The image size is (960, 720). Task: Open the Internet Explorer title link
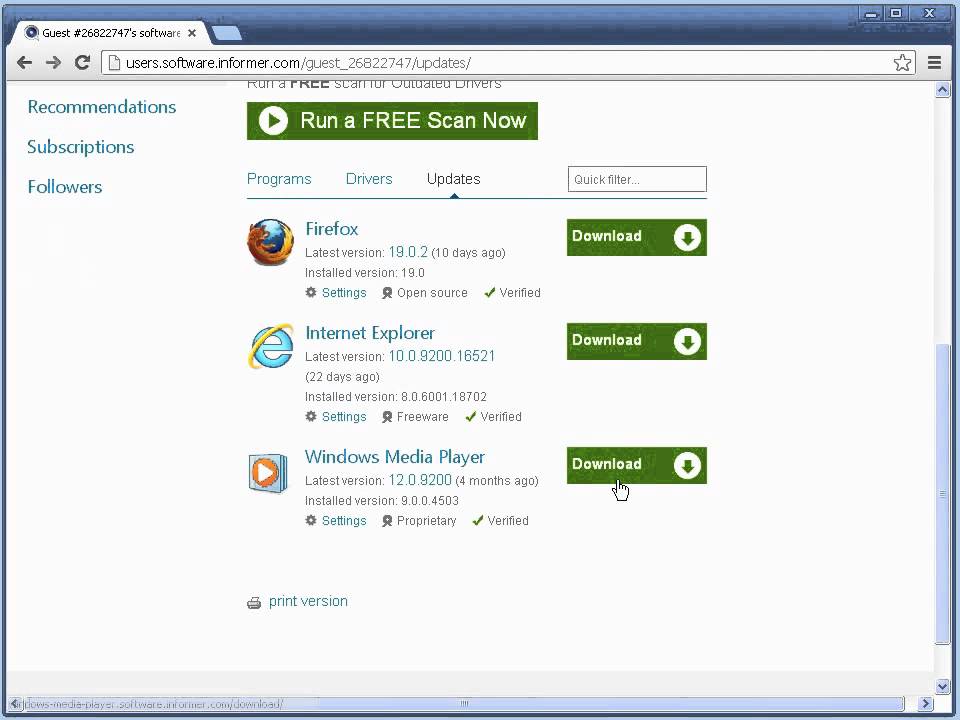[370, 333]
